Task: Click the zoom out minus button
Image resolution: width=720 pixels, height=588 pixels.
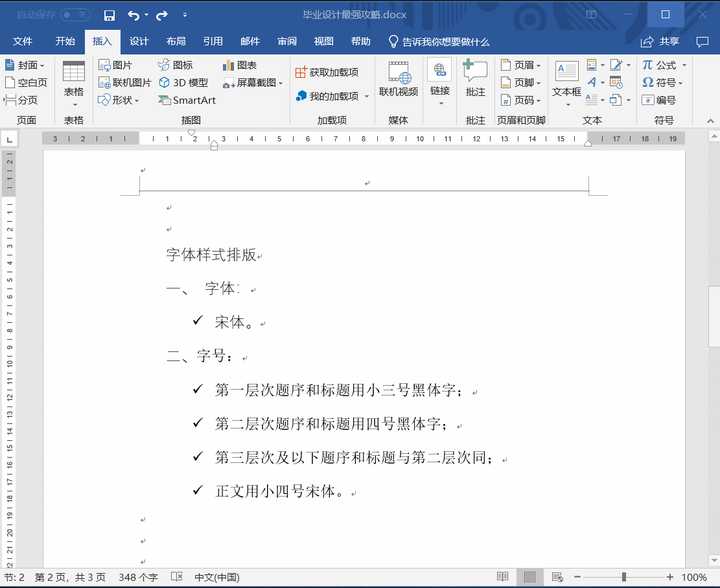Action: [x=577, y=577]
